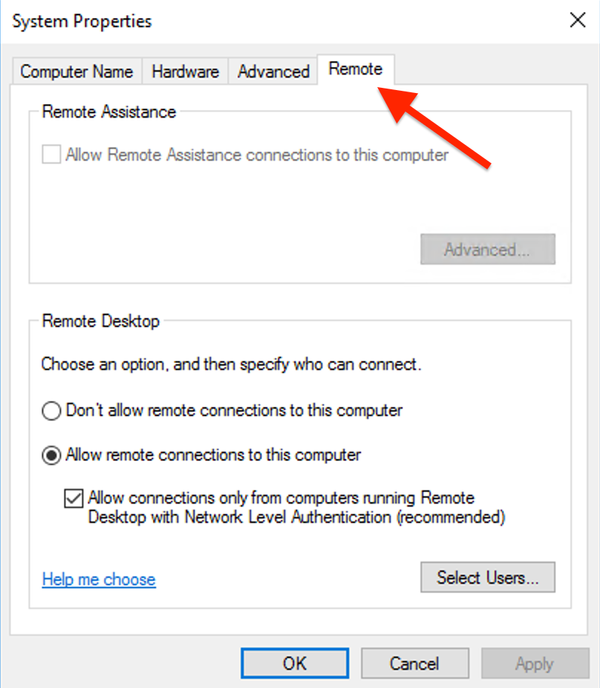
Task: Open the Help me choose link
Action: (99, 579)
